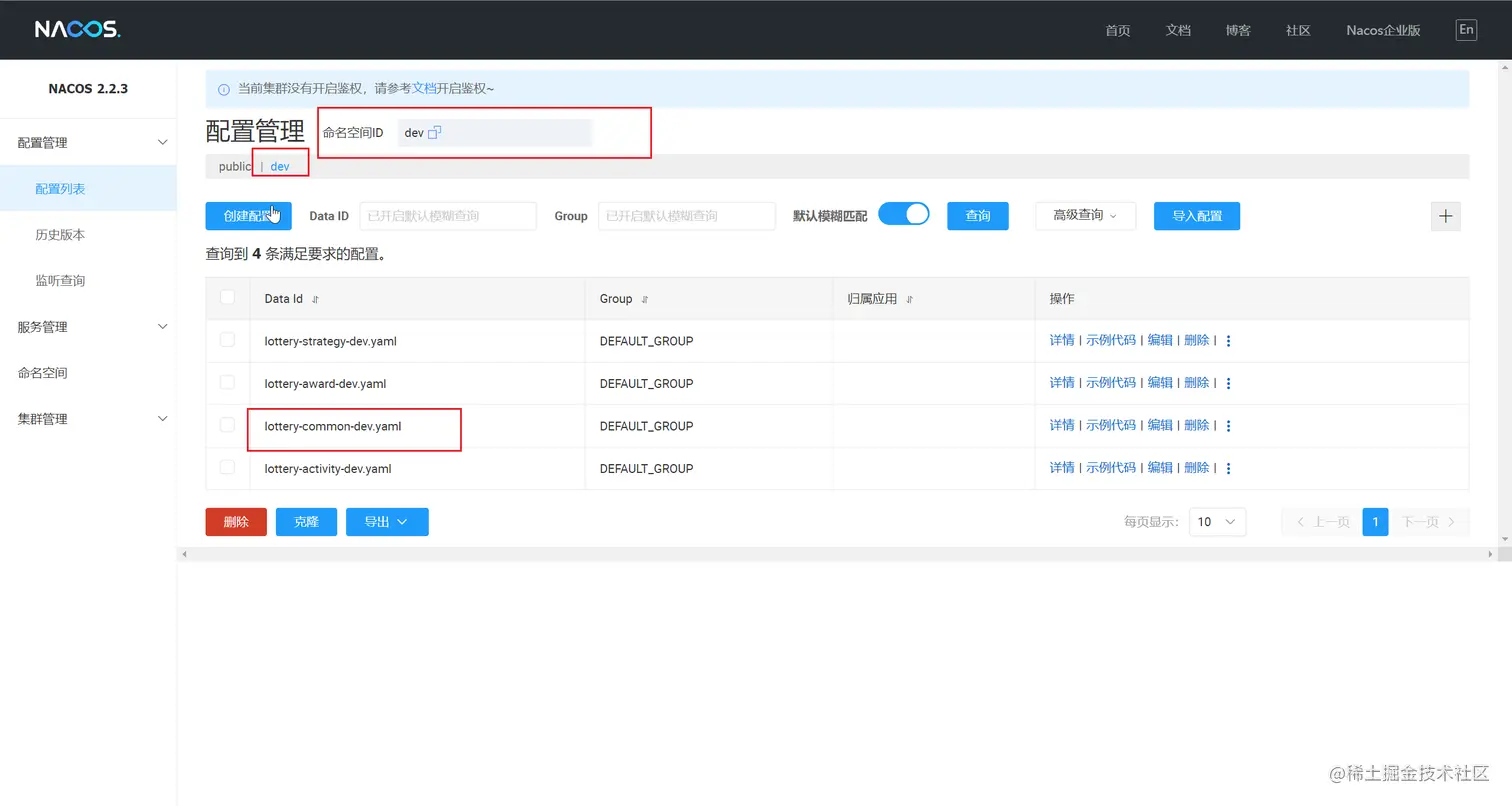Open 文档 in the top navigation
This screenshot has width=1512, height=806.
pyautogui.click(x=1178, y=30)
